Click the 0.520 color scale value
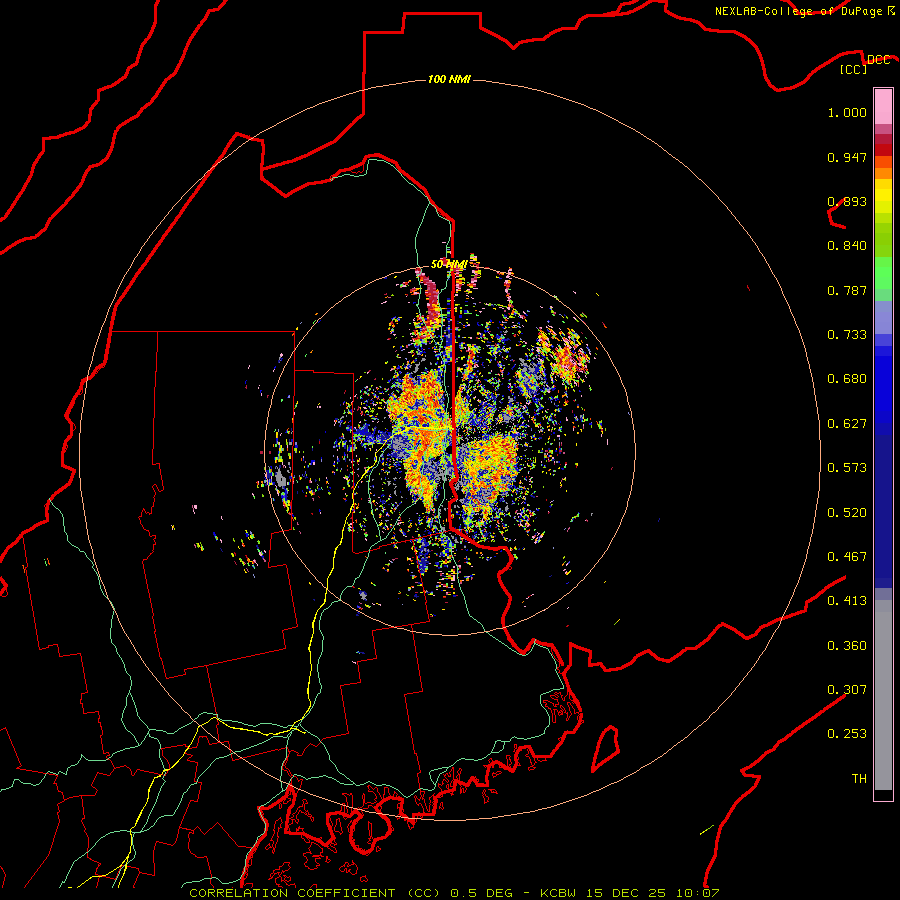 (847, 513)
